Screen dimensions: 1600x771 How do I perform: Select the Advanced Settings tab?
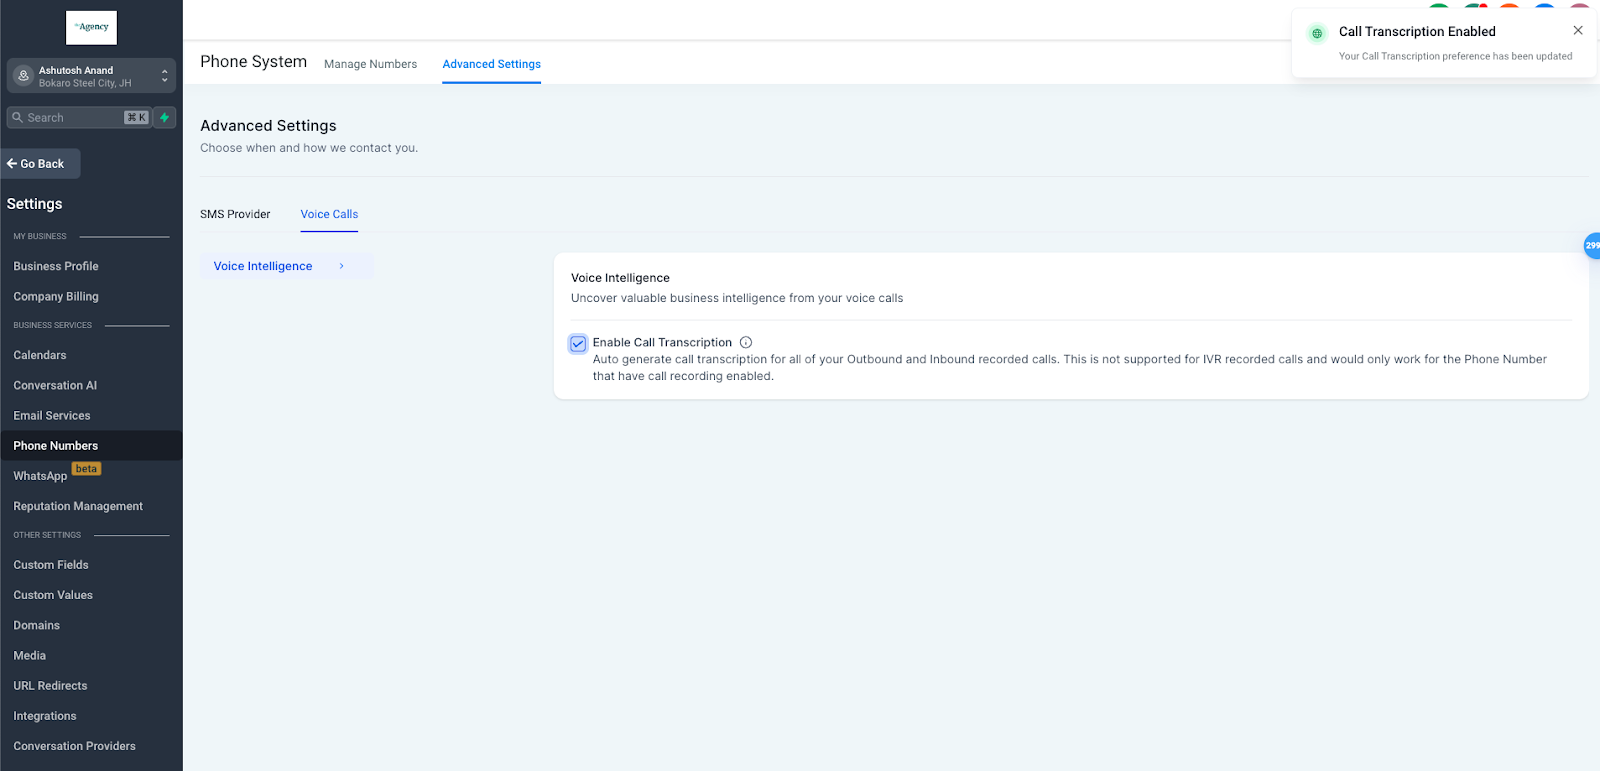point(492,64)
